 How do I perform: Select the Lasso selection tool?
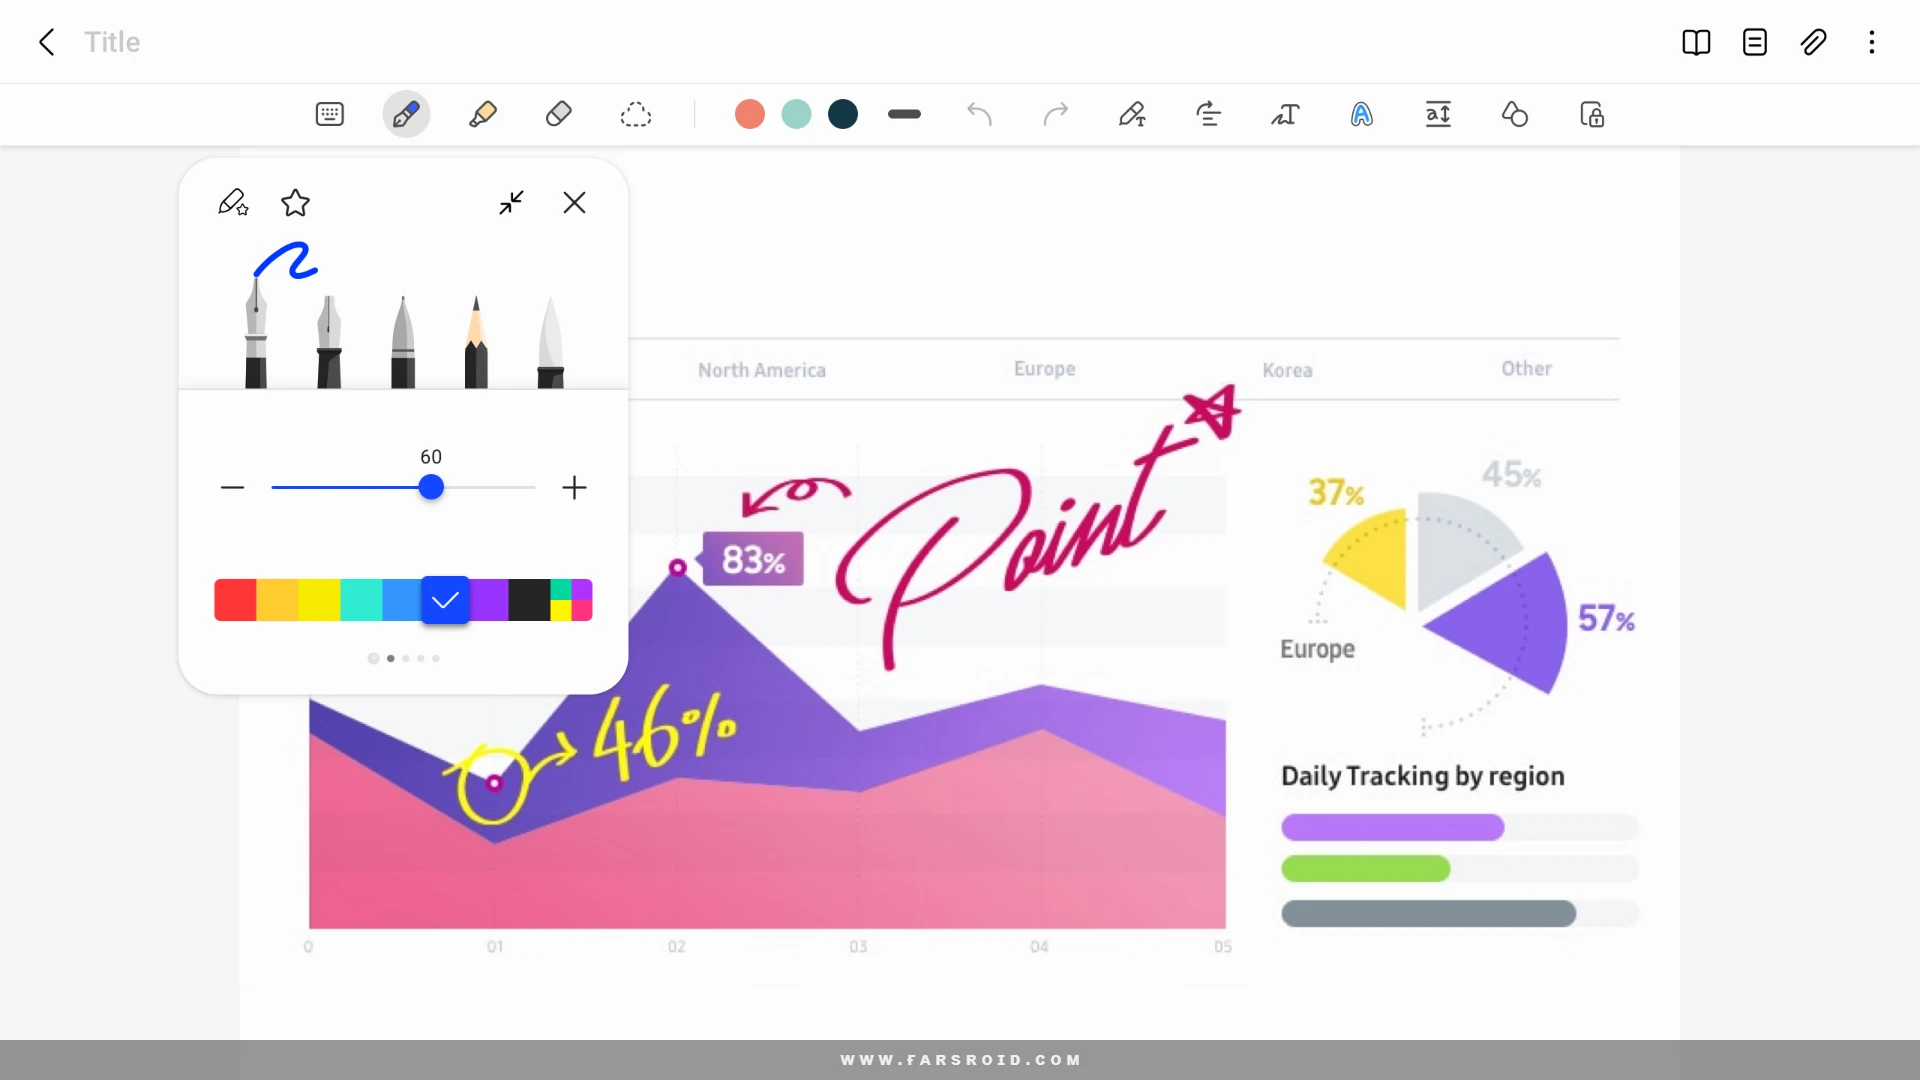(636, 114)
